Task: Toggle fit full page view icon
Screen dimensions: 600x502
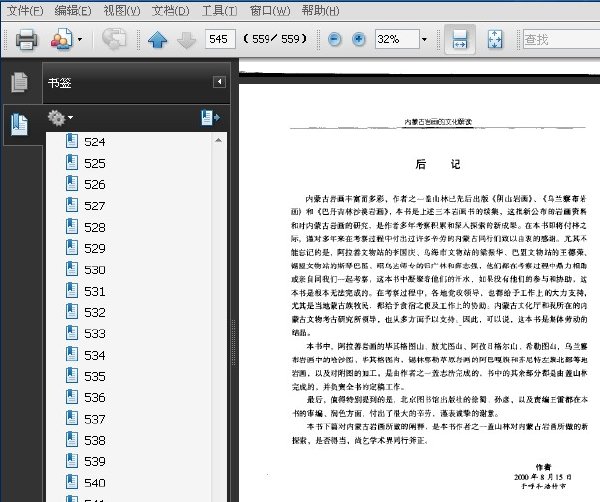Action: tap(495, 39)
